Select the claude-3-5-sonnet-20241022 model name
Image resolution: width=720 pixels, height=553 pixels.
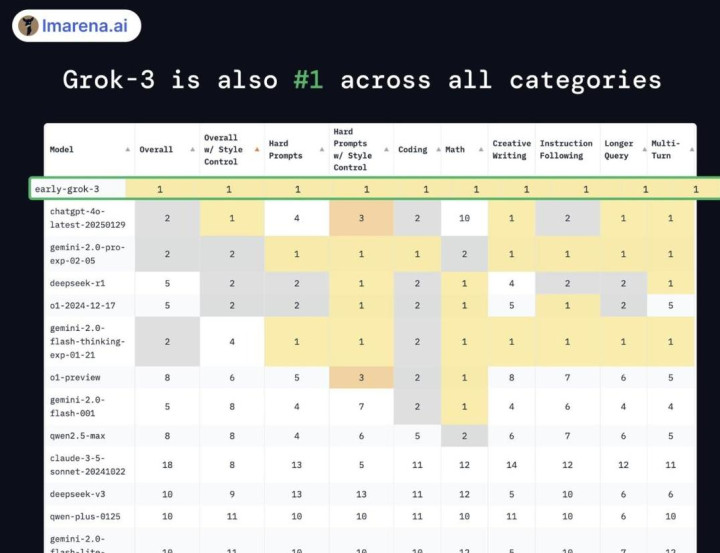point(87,465)
